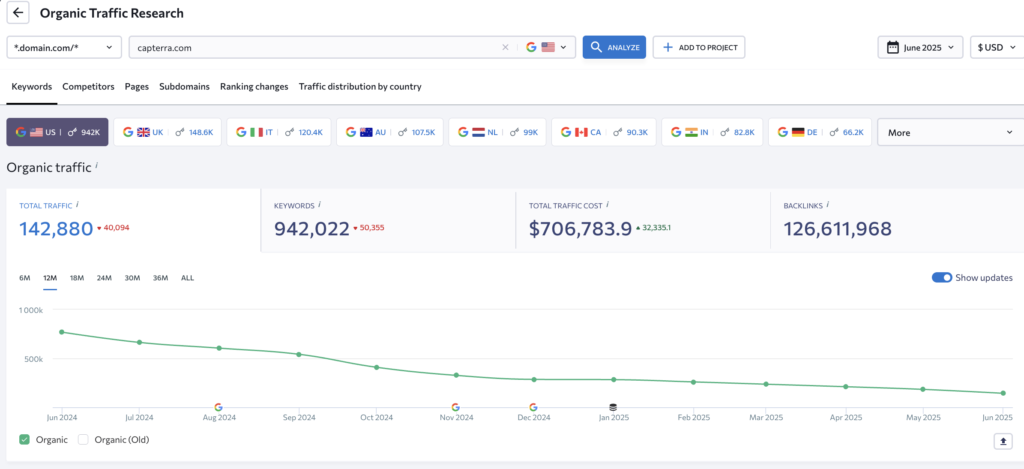Switch to the Keywords tab
This screenshot has width=1024, height=469.
click(32, 86)
